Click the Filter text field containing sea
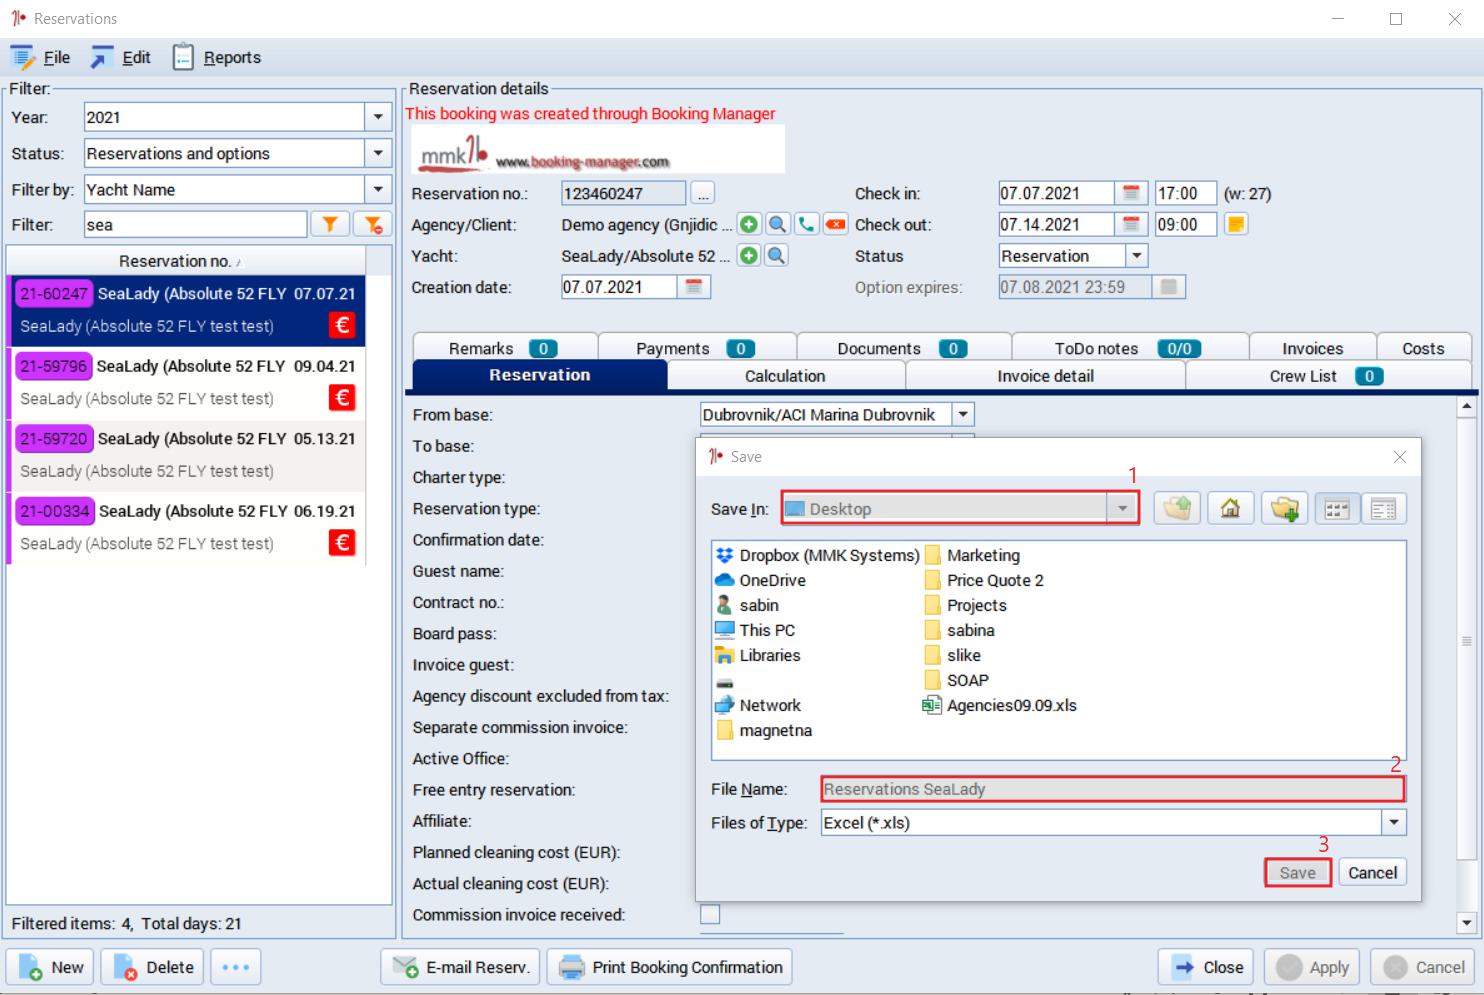This screenshot has width=1484, height=995. pos(195,225)
